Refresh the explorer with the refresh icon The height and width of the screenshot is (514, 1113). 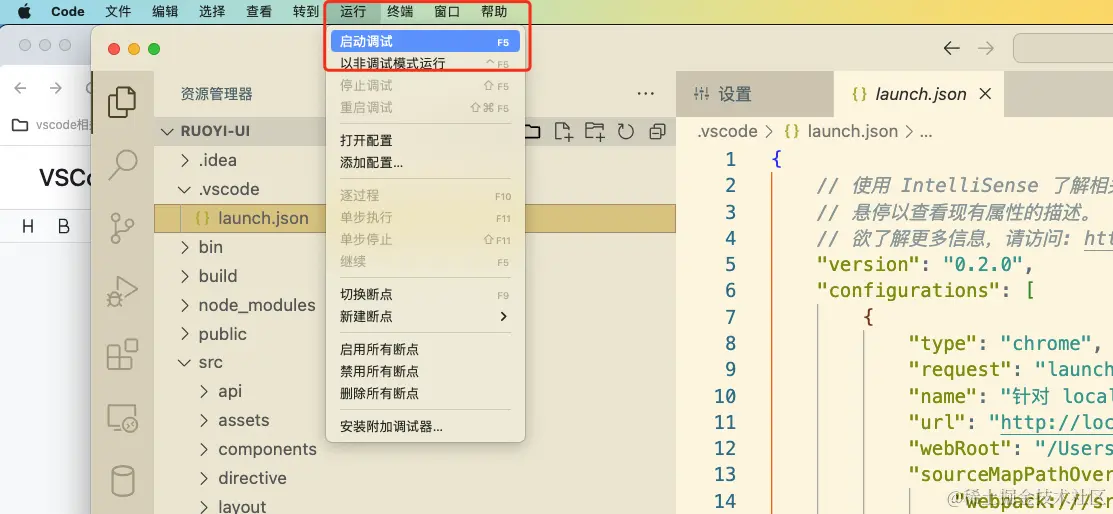click(x=625, y=131)
